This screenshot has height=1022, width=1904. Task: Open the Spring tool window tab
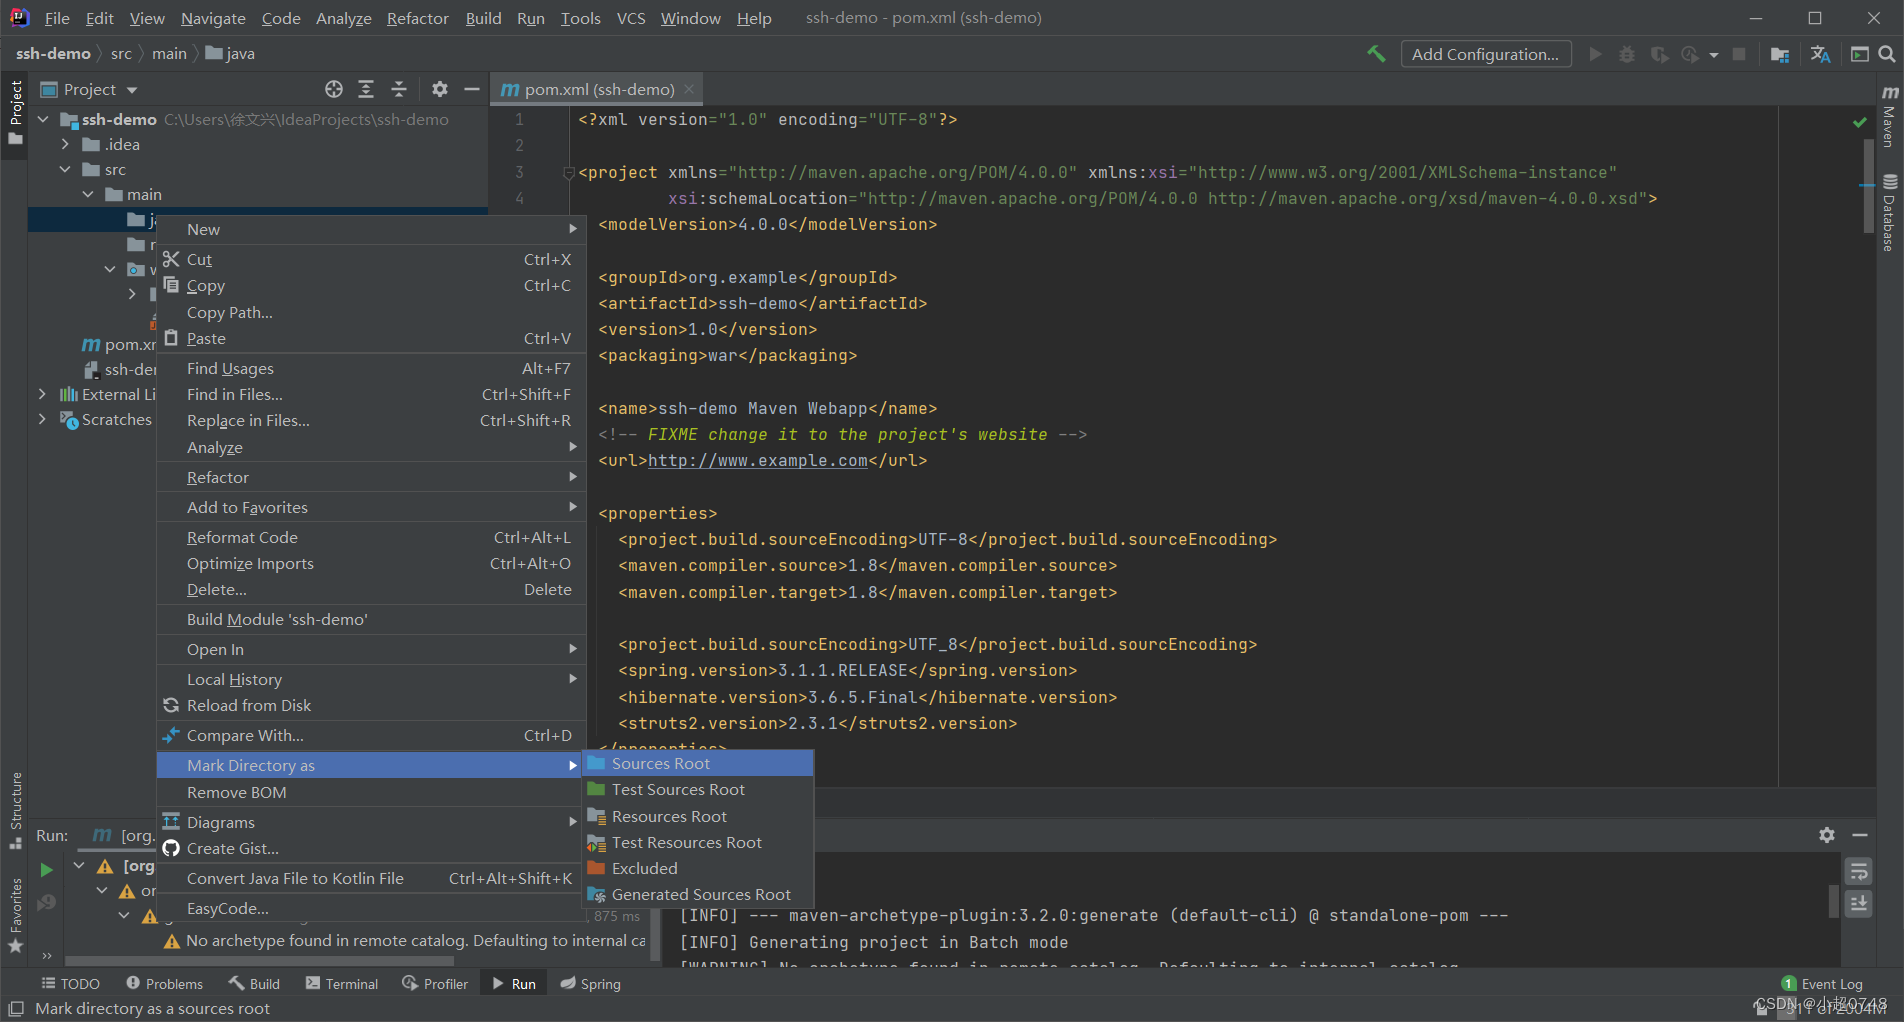pyautogui.click(x=591, y=984)
